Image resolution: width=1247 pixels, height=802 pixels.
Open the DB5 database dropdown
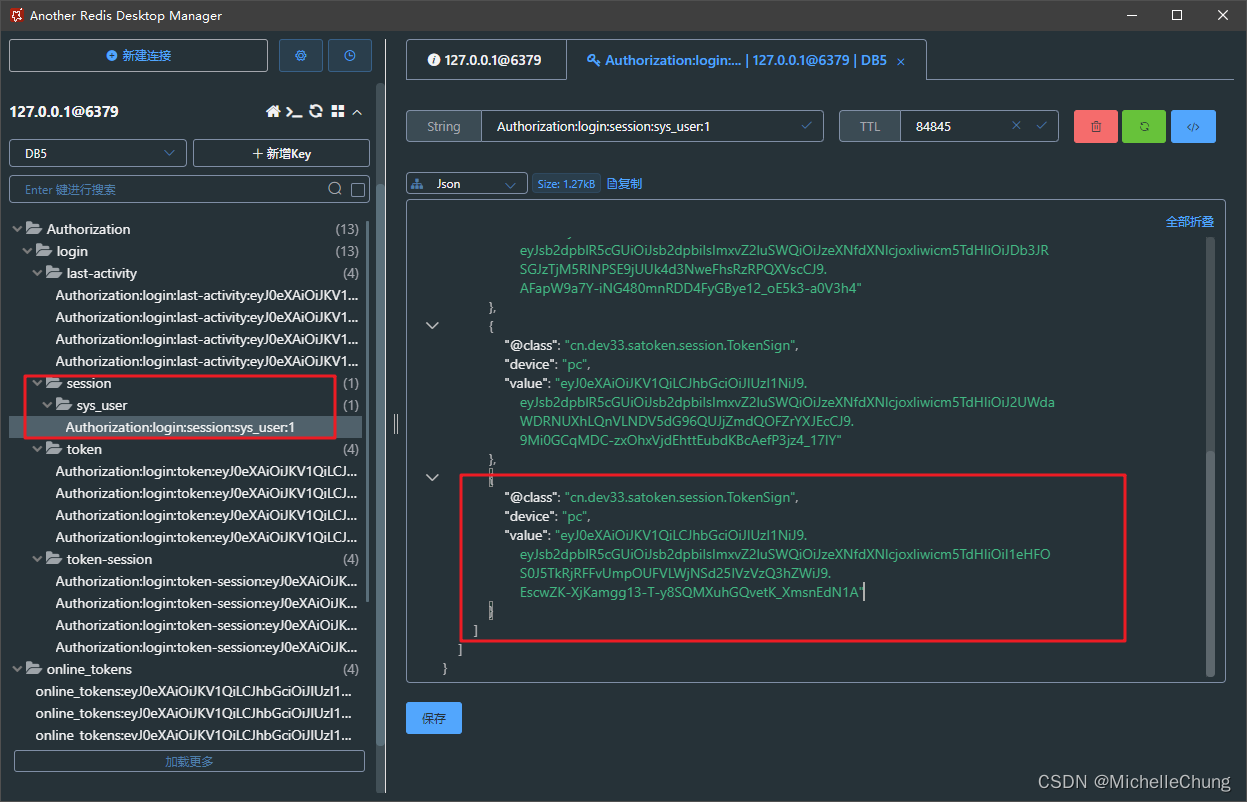click(x=98, y=153)
